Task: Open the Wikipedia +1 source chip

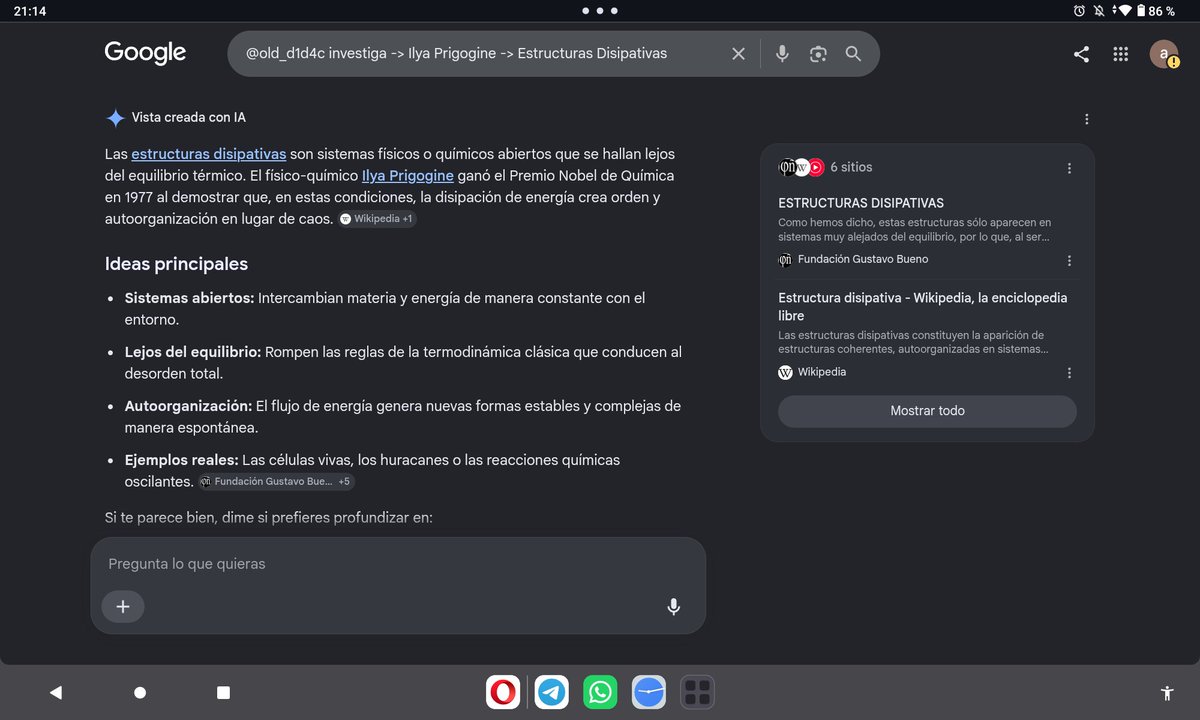Action: pos(377,218)
